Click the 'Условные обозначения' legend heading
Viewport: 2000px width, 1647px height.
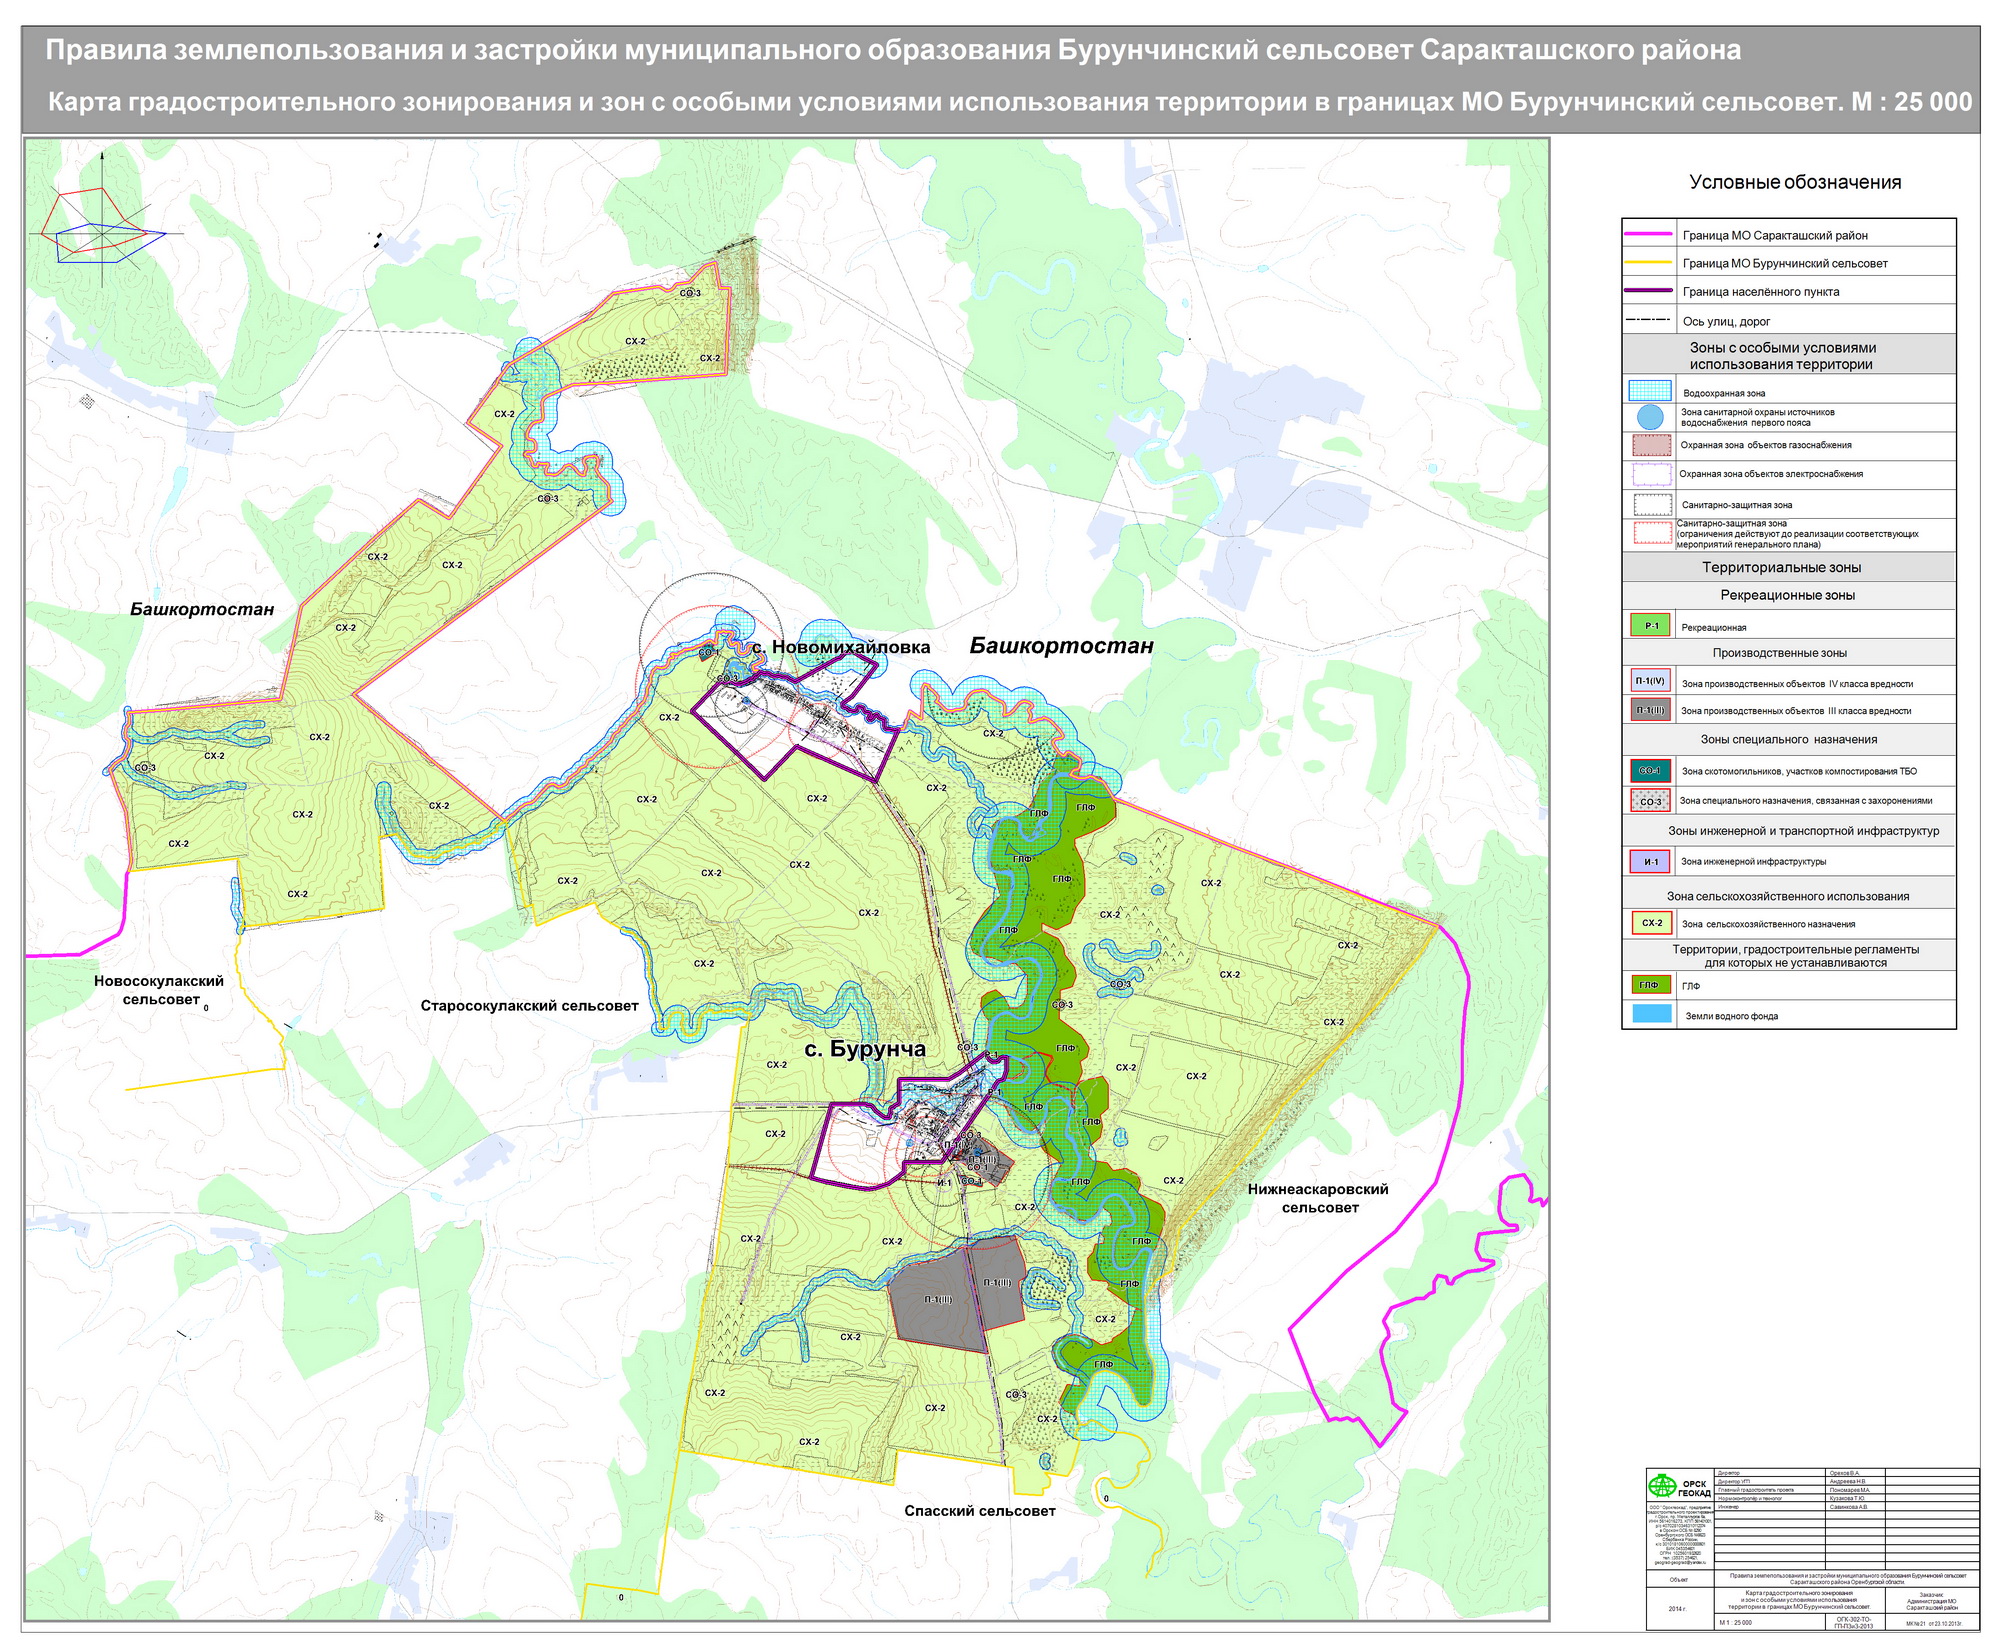(x=1795, y=182)
